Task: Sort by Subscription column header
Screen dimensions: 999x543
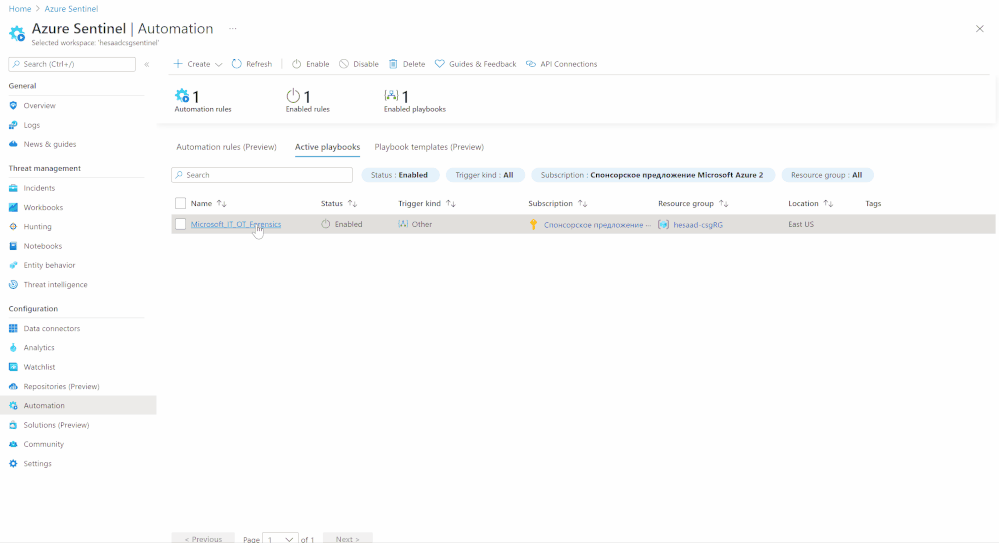Action: (557, 203)
